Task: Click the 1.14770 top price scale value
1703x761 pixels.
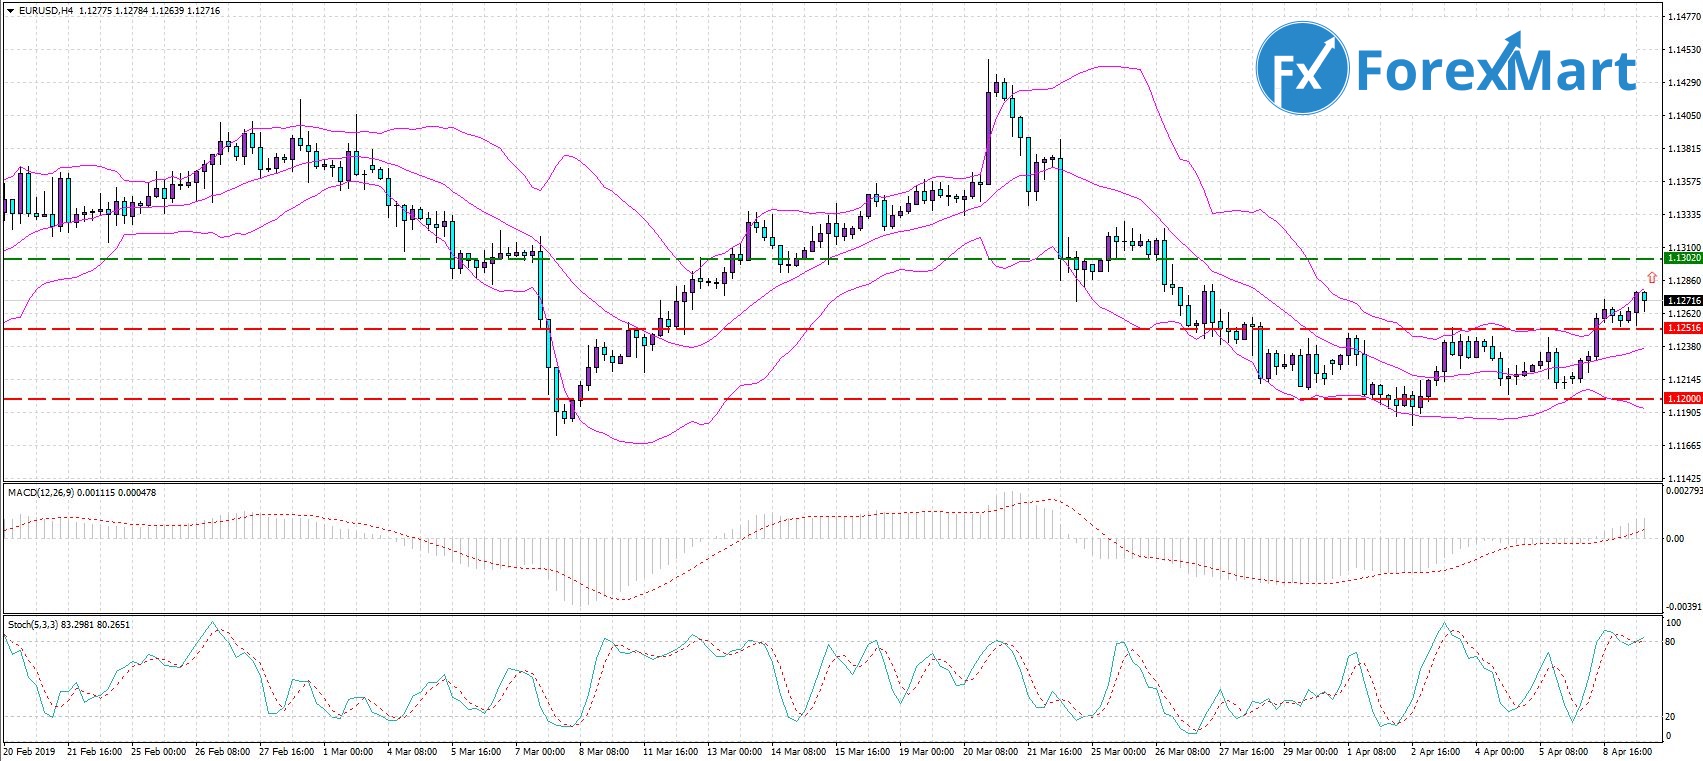Action: tap(1683, 17)
